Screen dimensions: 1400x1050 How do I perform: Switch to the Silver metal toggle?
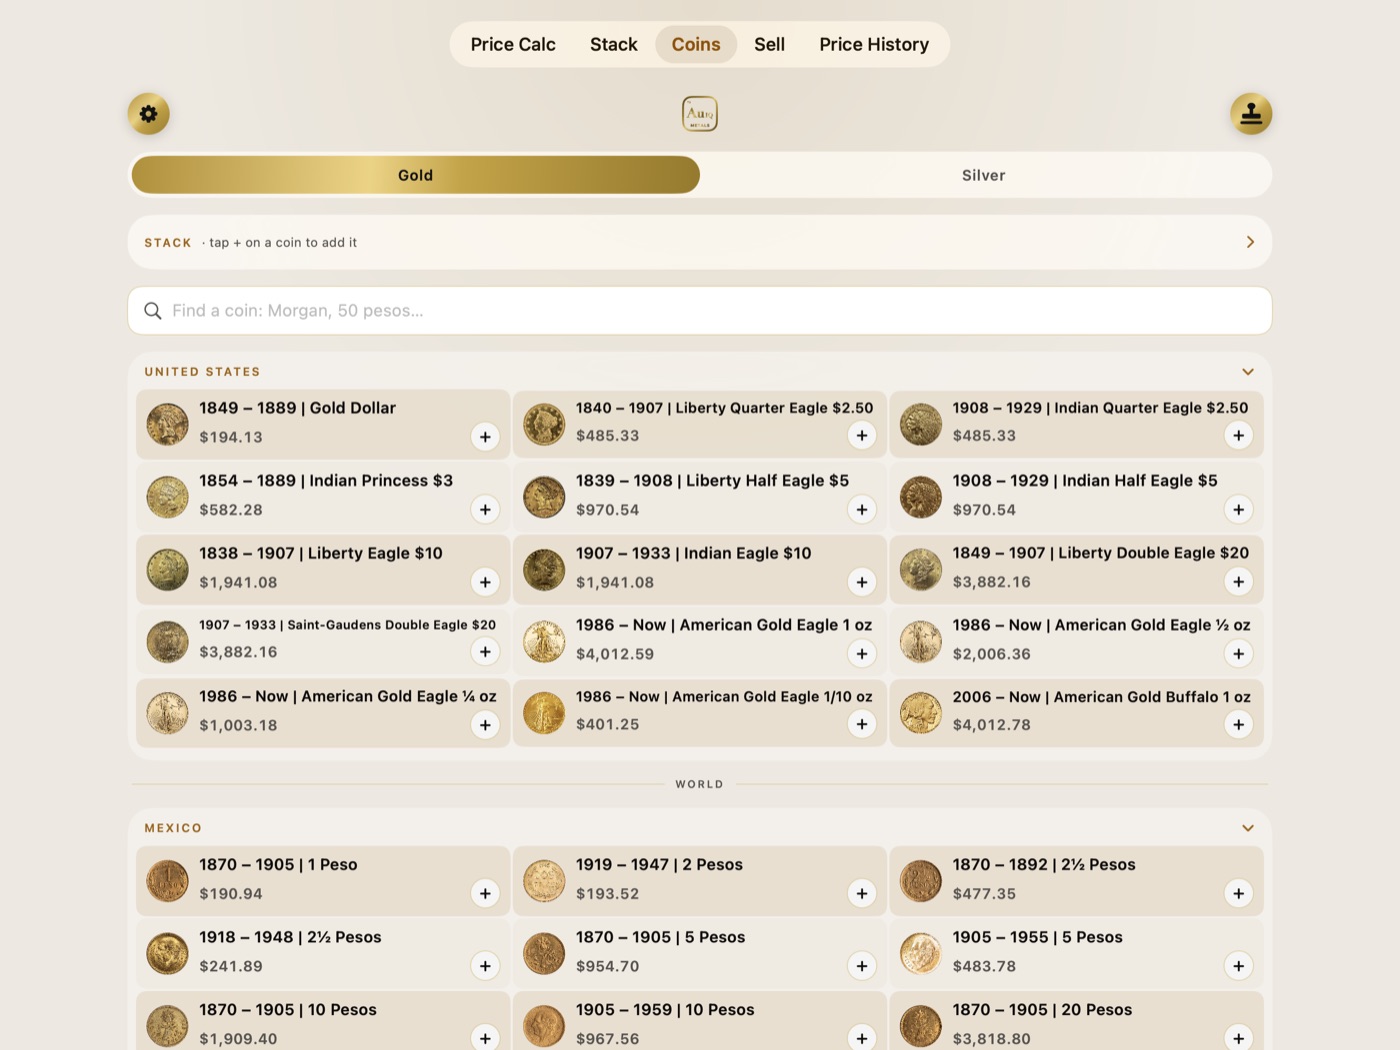(984, 175)
